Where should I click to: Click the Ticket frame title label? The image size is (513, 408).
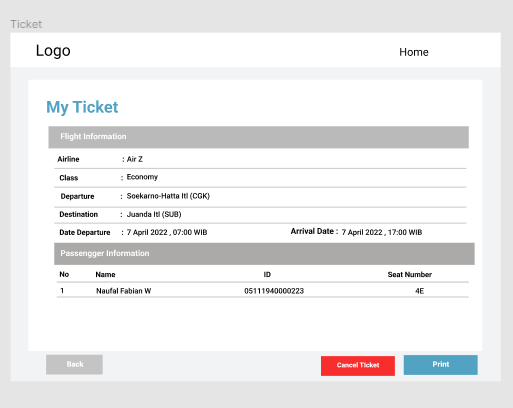(26, 24)
